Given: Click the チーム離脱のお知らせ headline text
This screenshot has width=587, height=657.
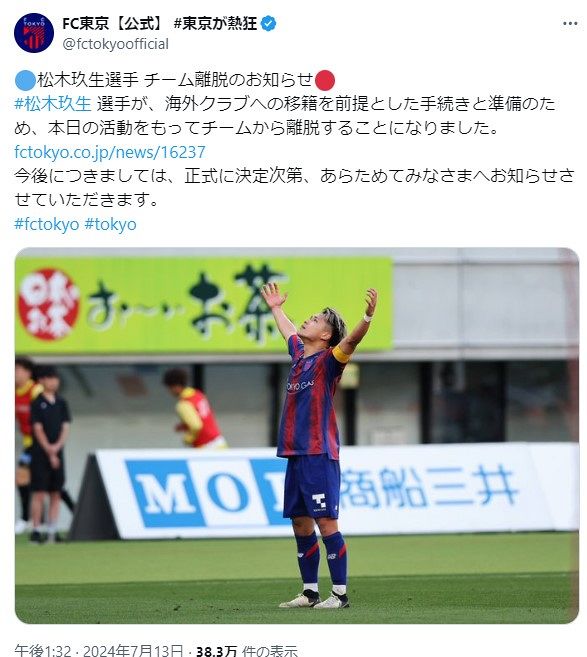Looking at the screenshot, I should [x=229, y=80].
